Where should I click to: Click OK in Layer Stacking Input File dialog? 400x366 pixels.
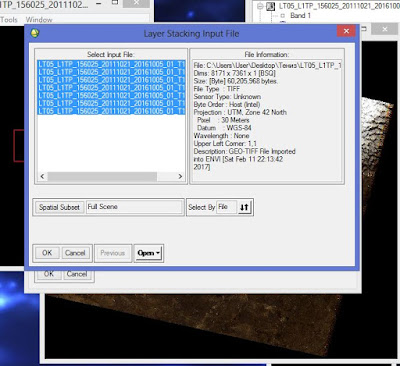pyautogui.click(x=47, y=253)
